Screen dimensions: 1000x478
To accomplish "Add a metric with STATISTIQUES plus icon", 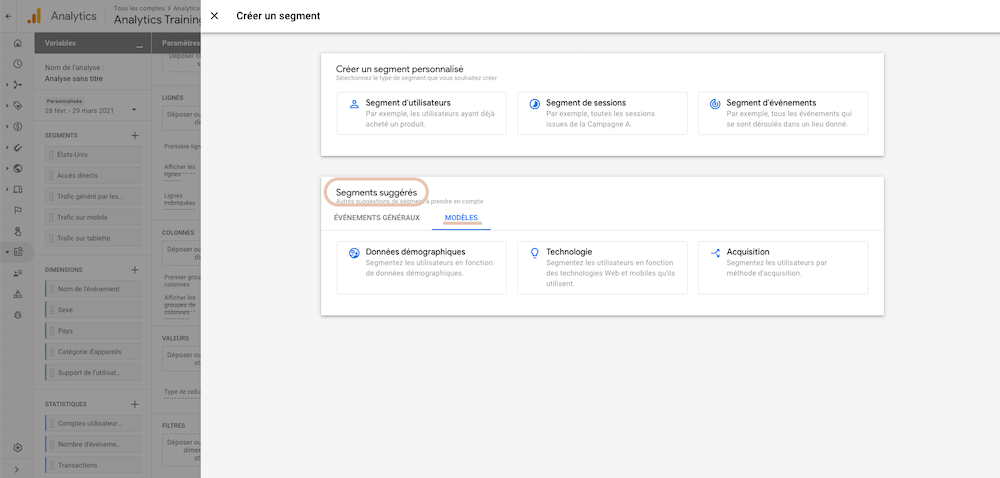I will 135,404.
